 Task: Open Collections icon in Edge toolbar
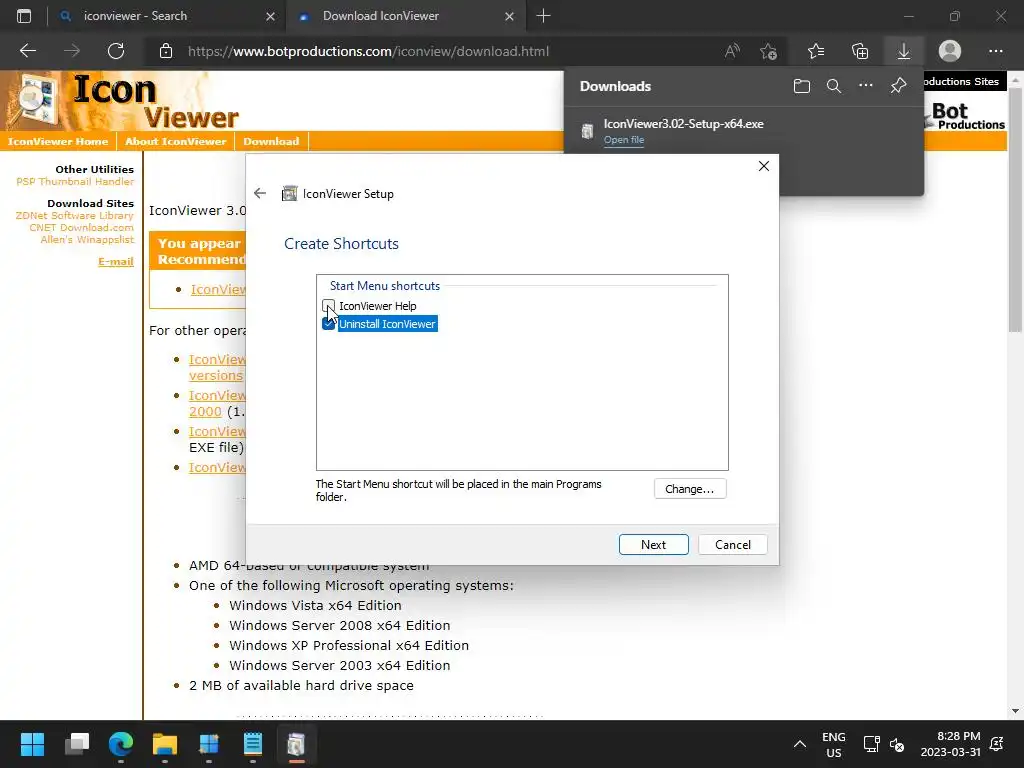click(x=860, y=51)
